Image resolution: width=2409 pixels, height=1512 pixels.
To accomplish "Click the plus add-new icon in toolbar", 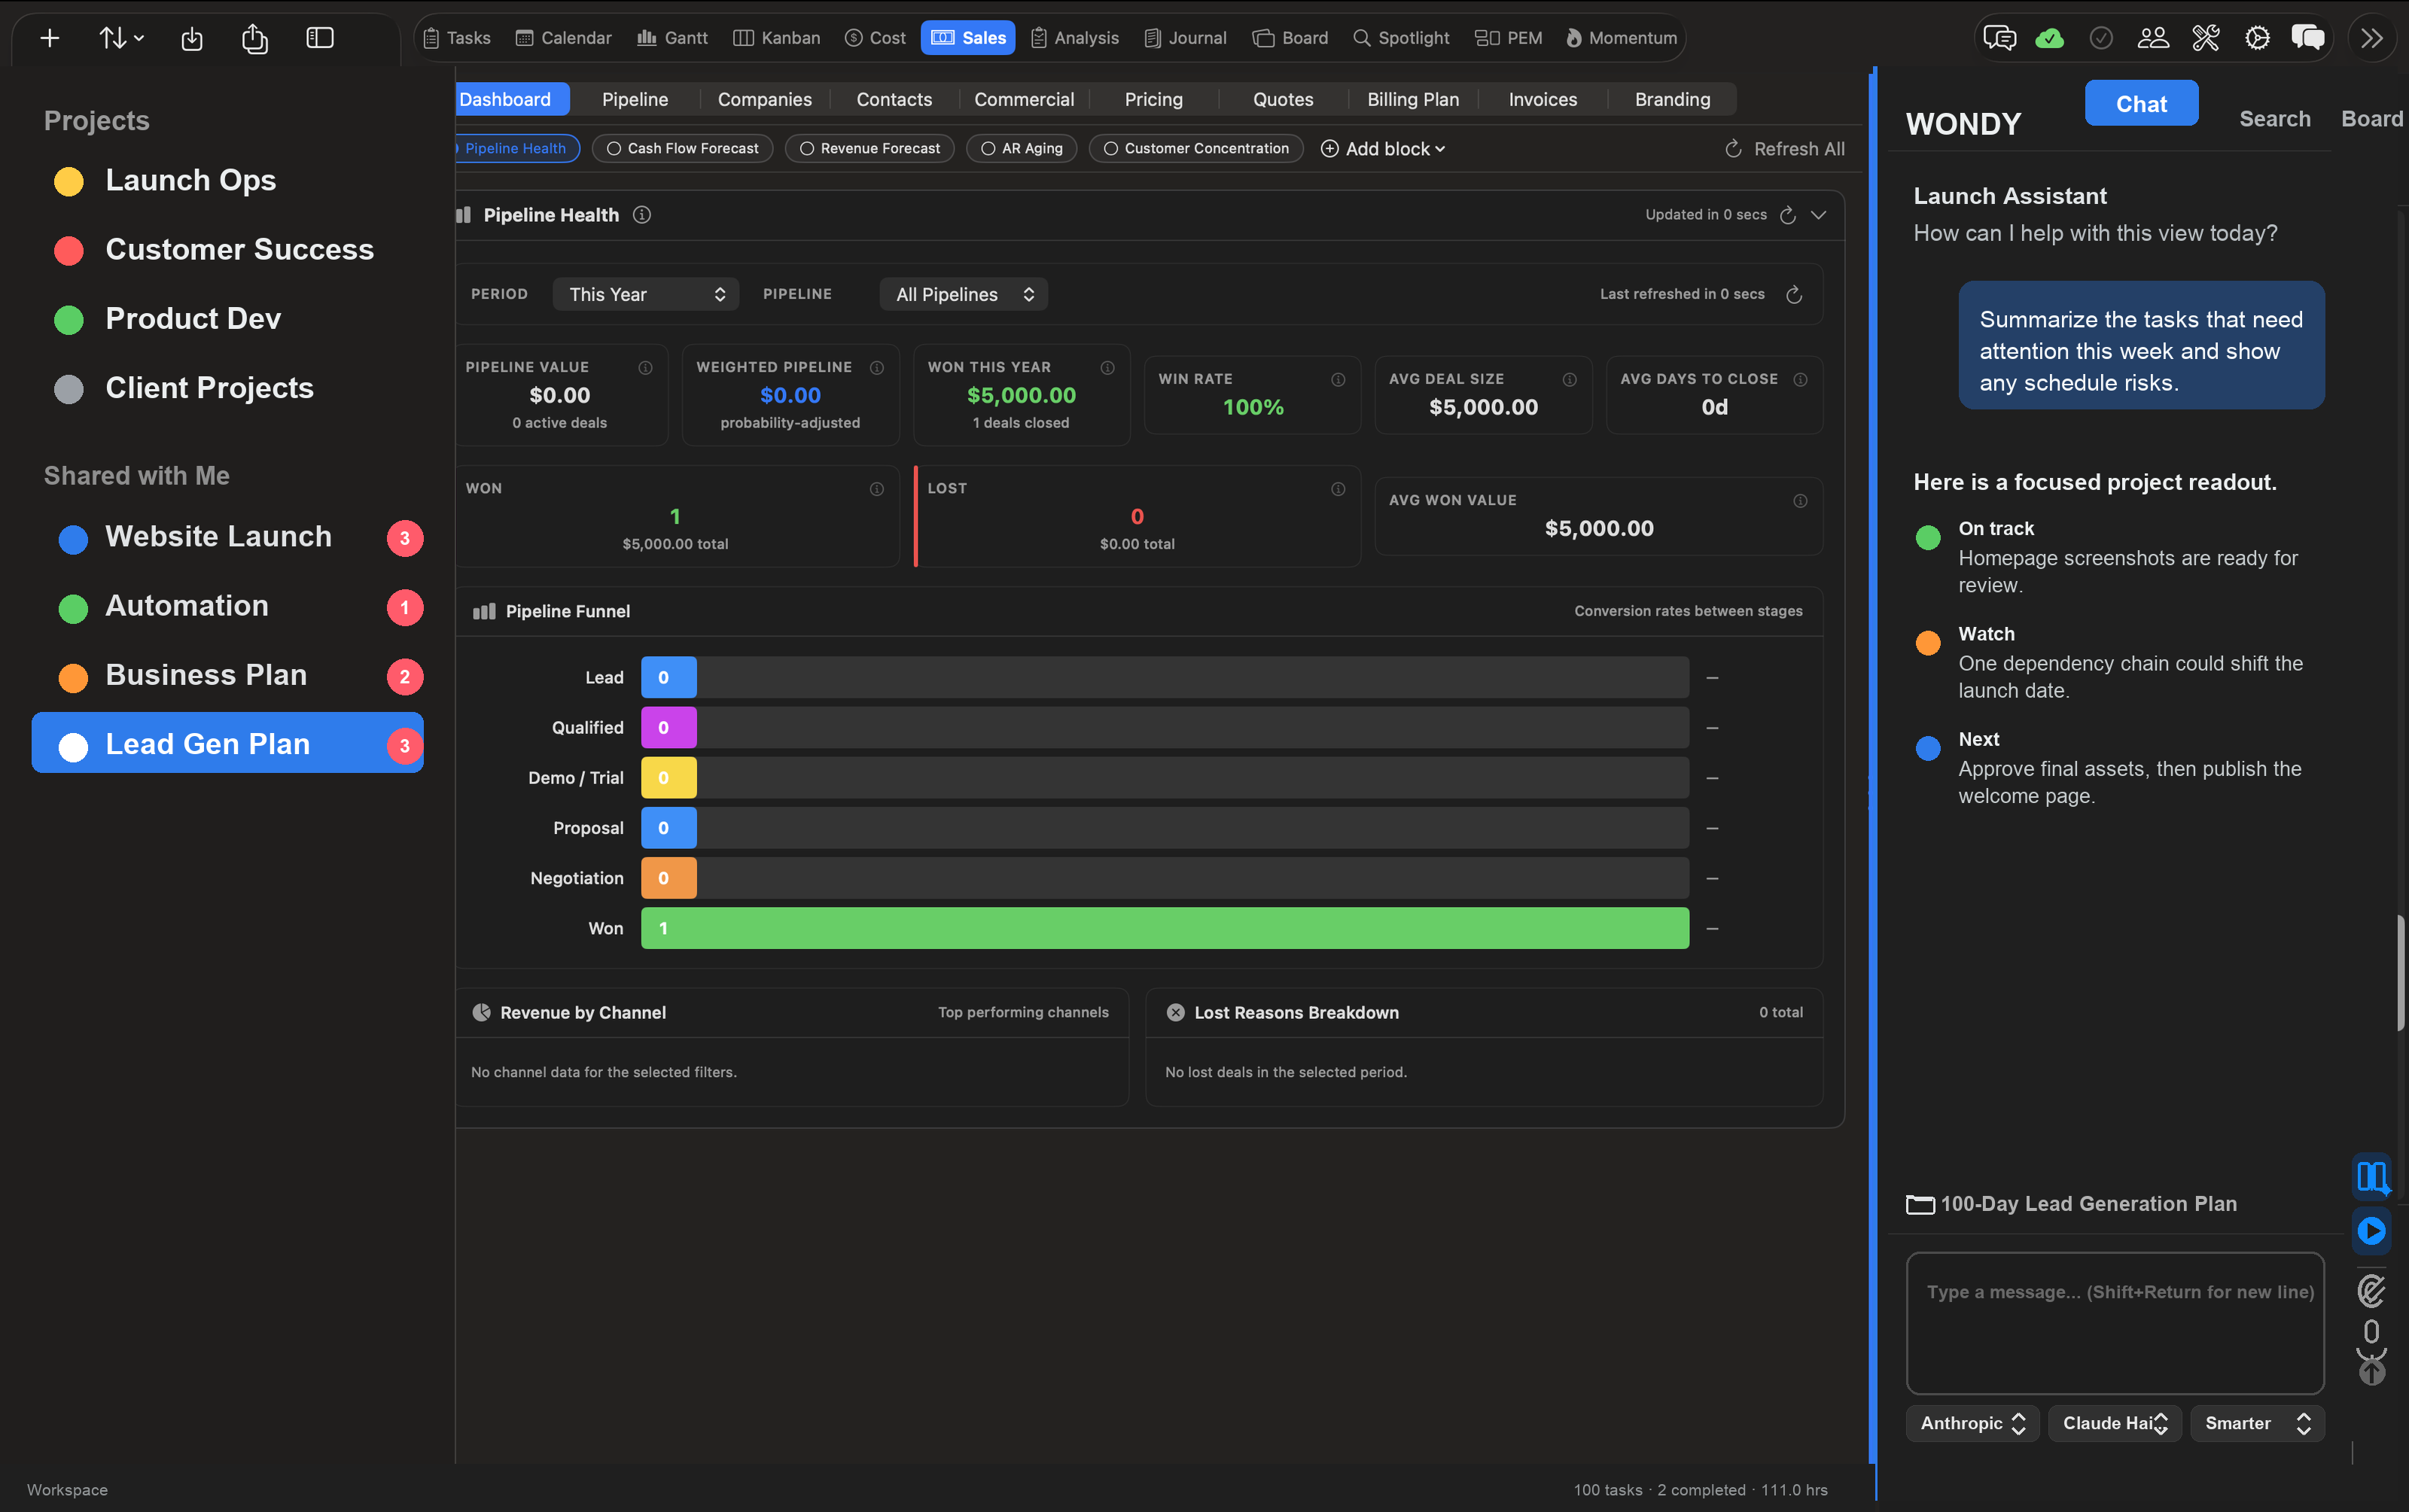I will click(x=49, y=38).
